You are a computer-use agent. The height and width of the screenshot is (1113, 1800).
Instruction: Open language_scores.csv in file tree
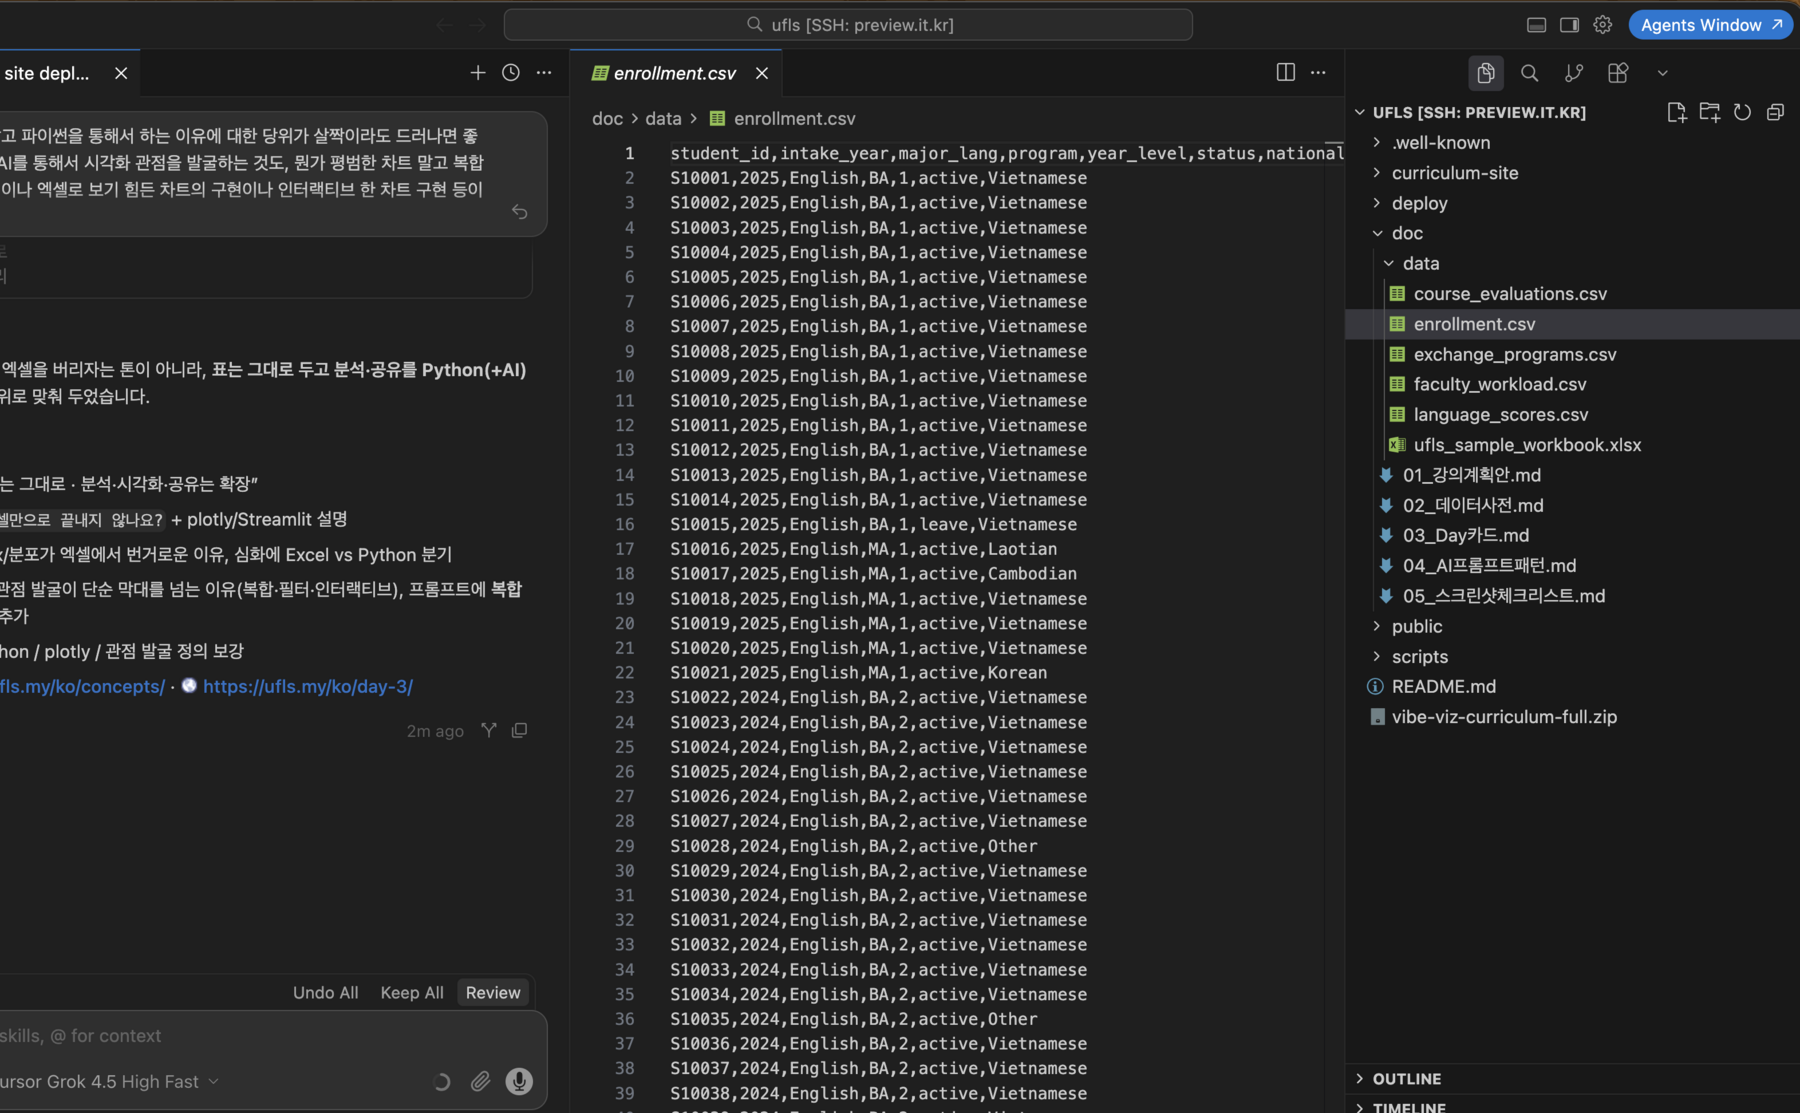point(1500,414)
